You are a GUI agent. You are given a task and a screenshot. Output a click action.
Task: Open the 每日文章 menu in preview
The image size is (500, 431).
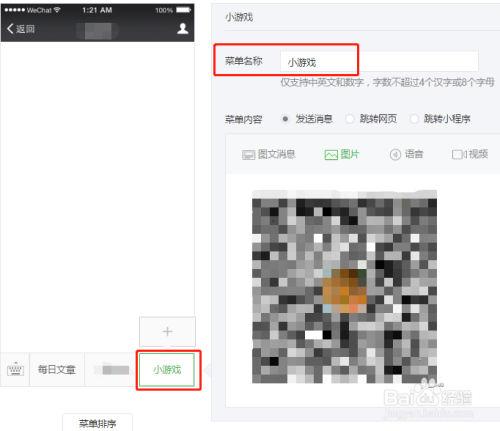pyautogui.click(x=57, y=369)
